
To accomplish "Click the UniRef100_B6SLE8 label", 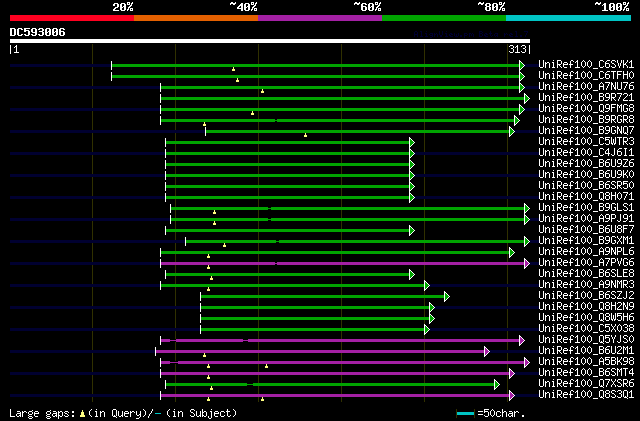I will tap(586, 274).
